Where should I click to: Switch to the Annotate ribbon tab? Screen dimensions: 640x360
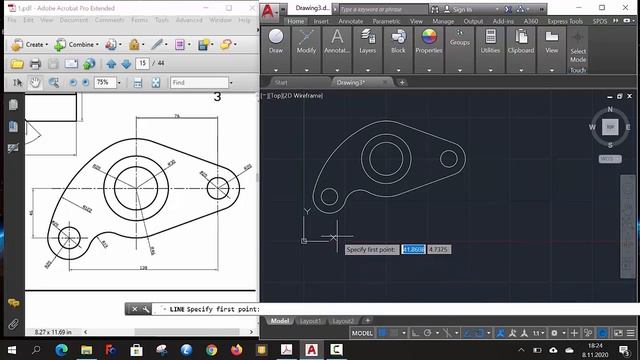[351, 21]
